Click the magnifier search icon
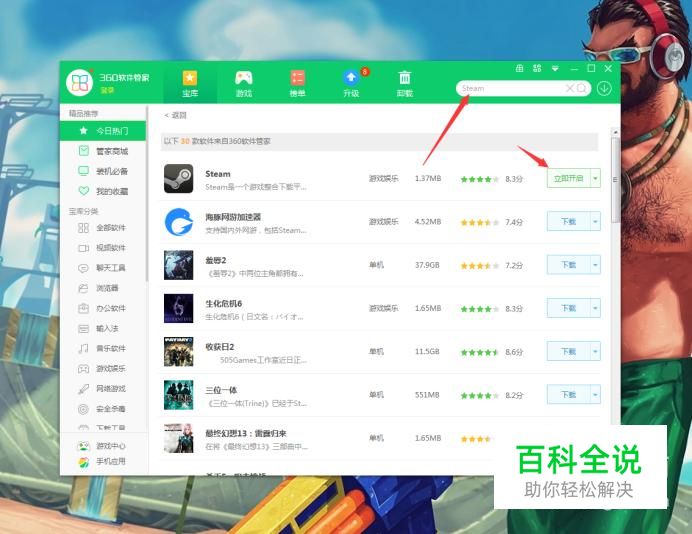Image resolution: width=692 pixels, height=534 pixels. (582, 88)
